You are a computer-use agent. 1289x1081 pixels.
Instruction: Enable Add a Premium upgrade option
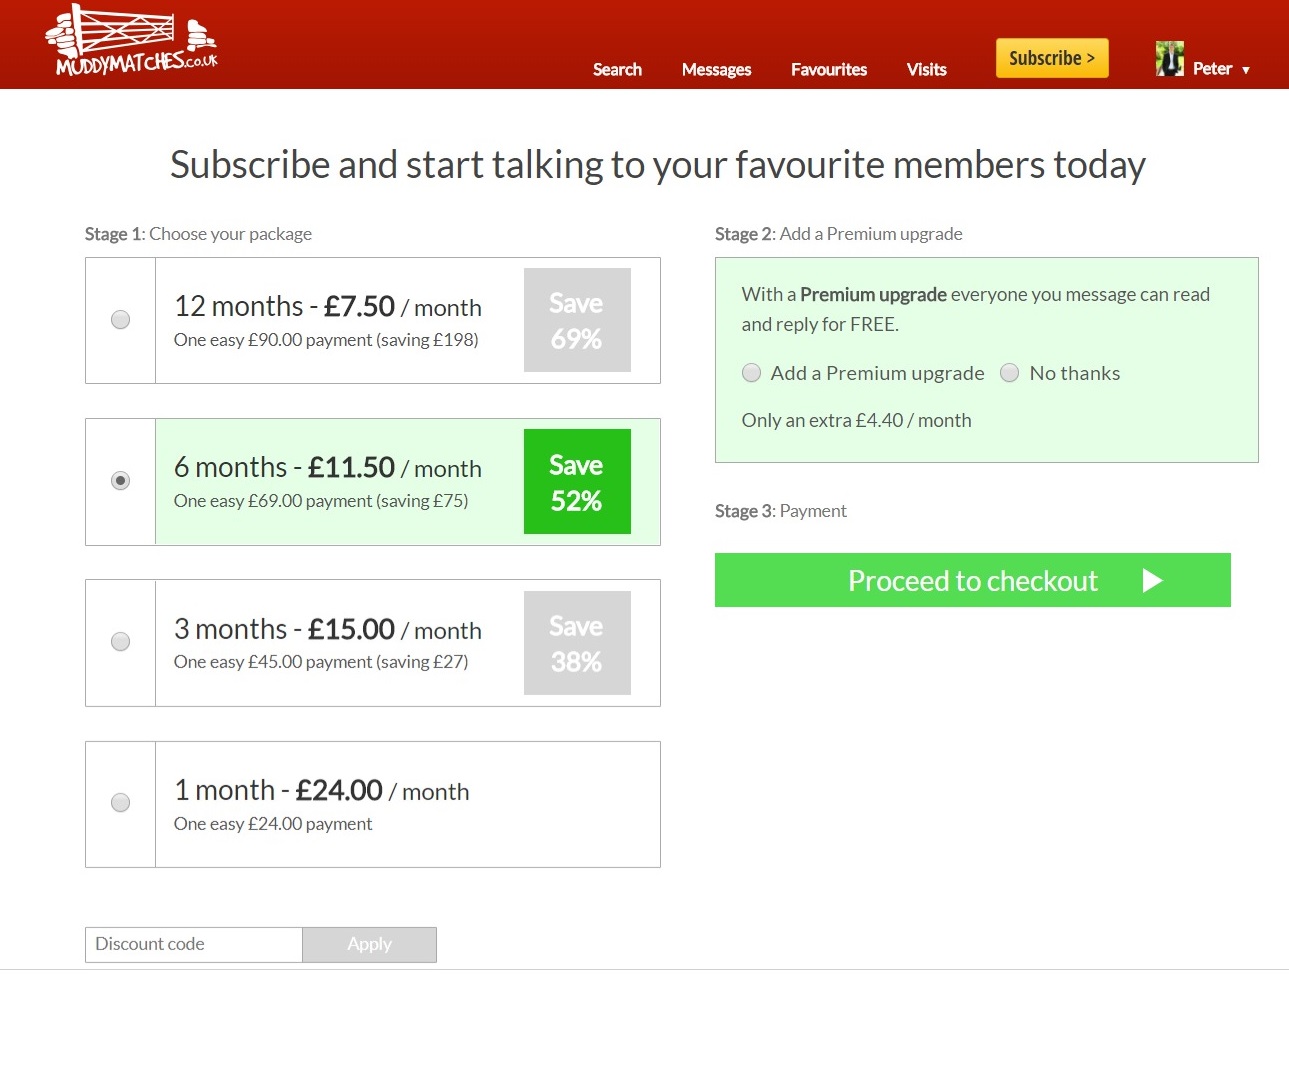pyautogui.click(x=752, y=373)
